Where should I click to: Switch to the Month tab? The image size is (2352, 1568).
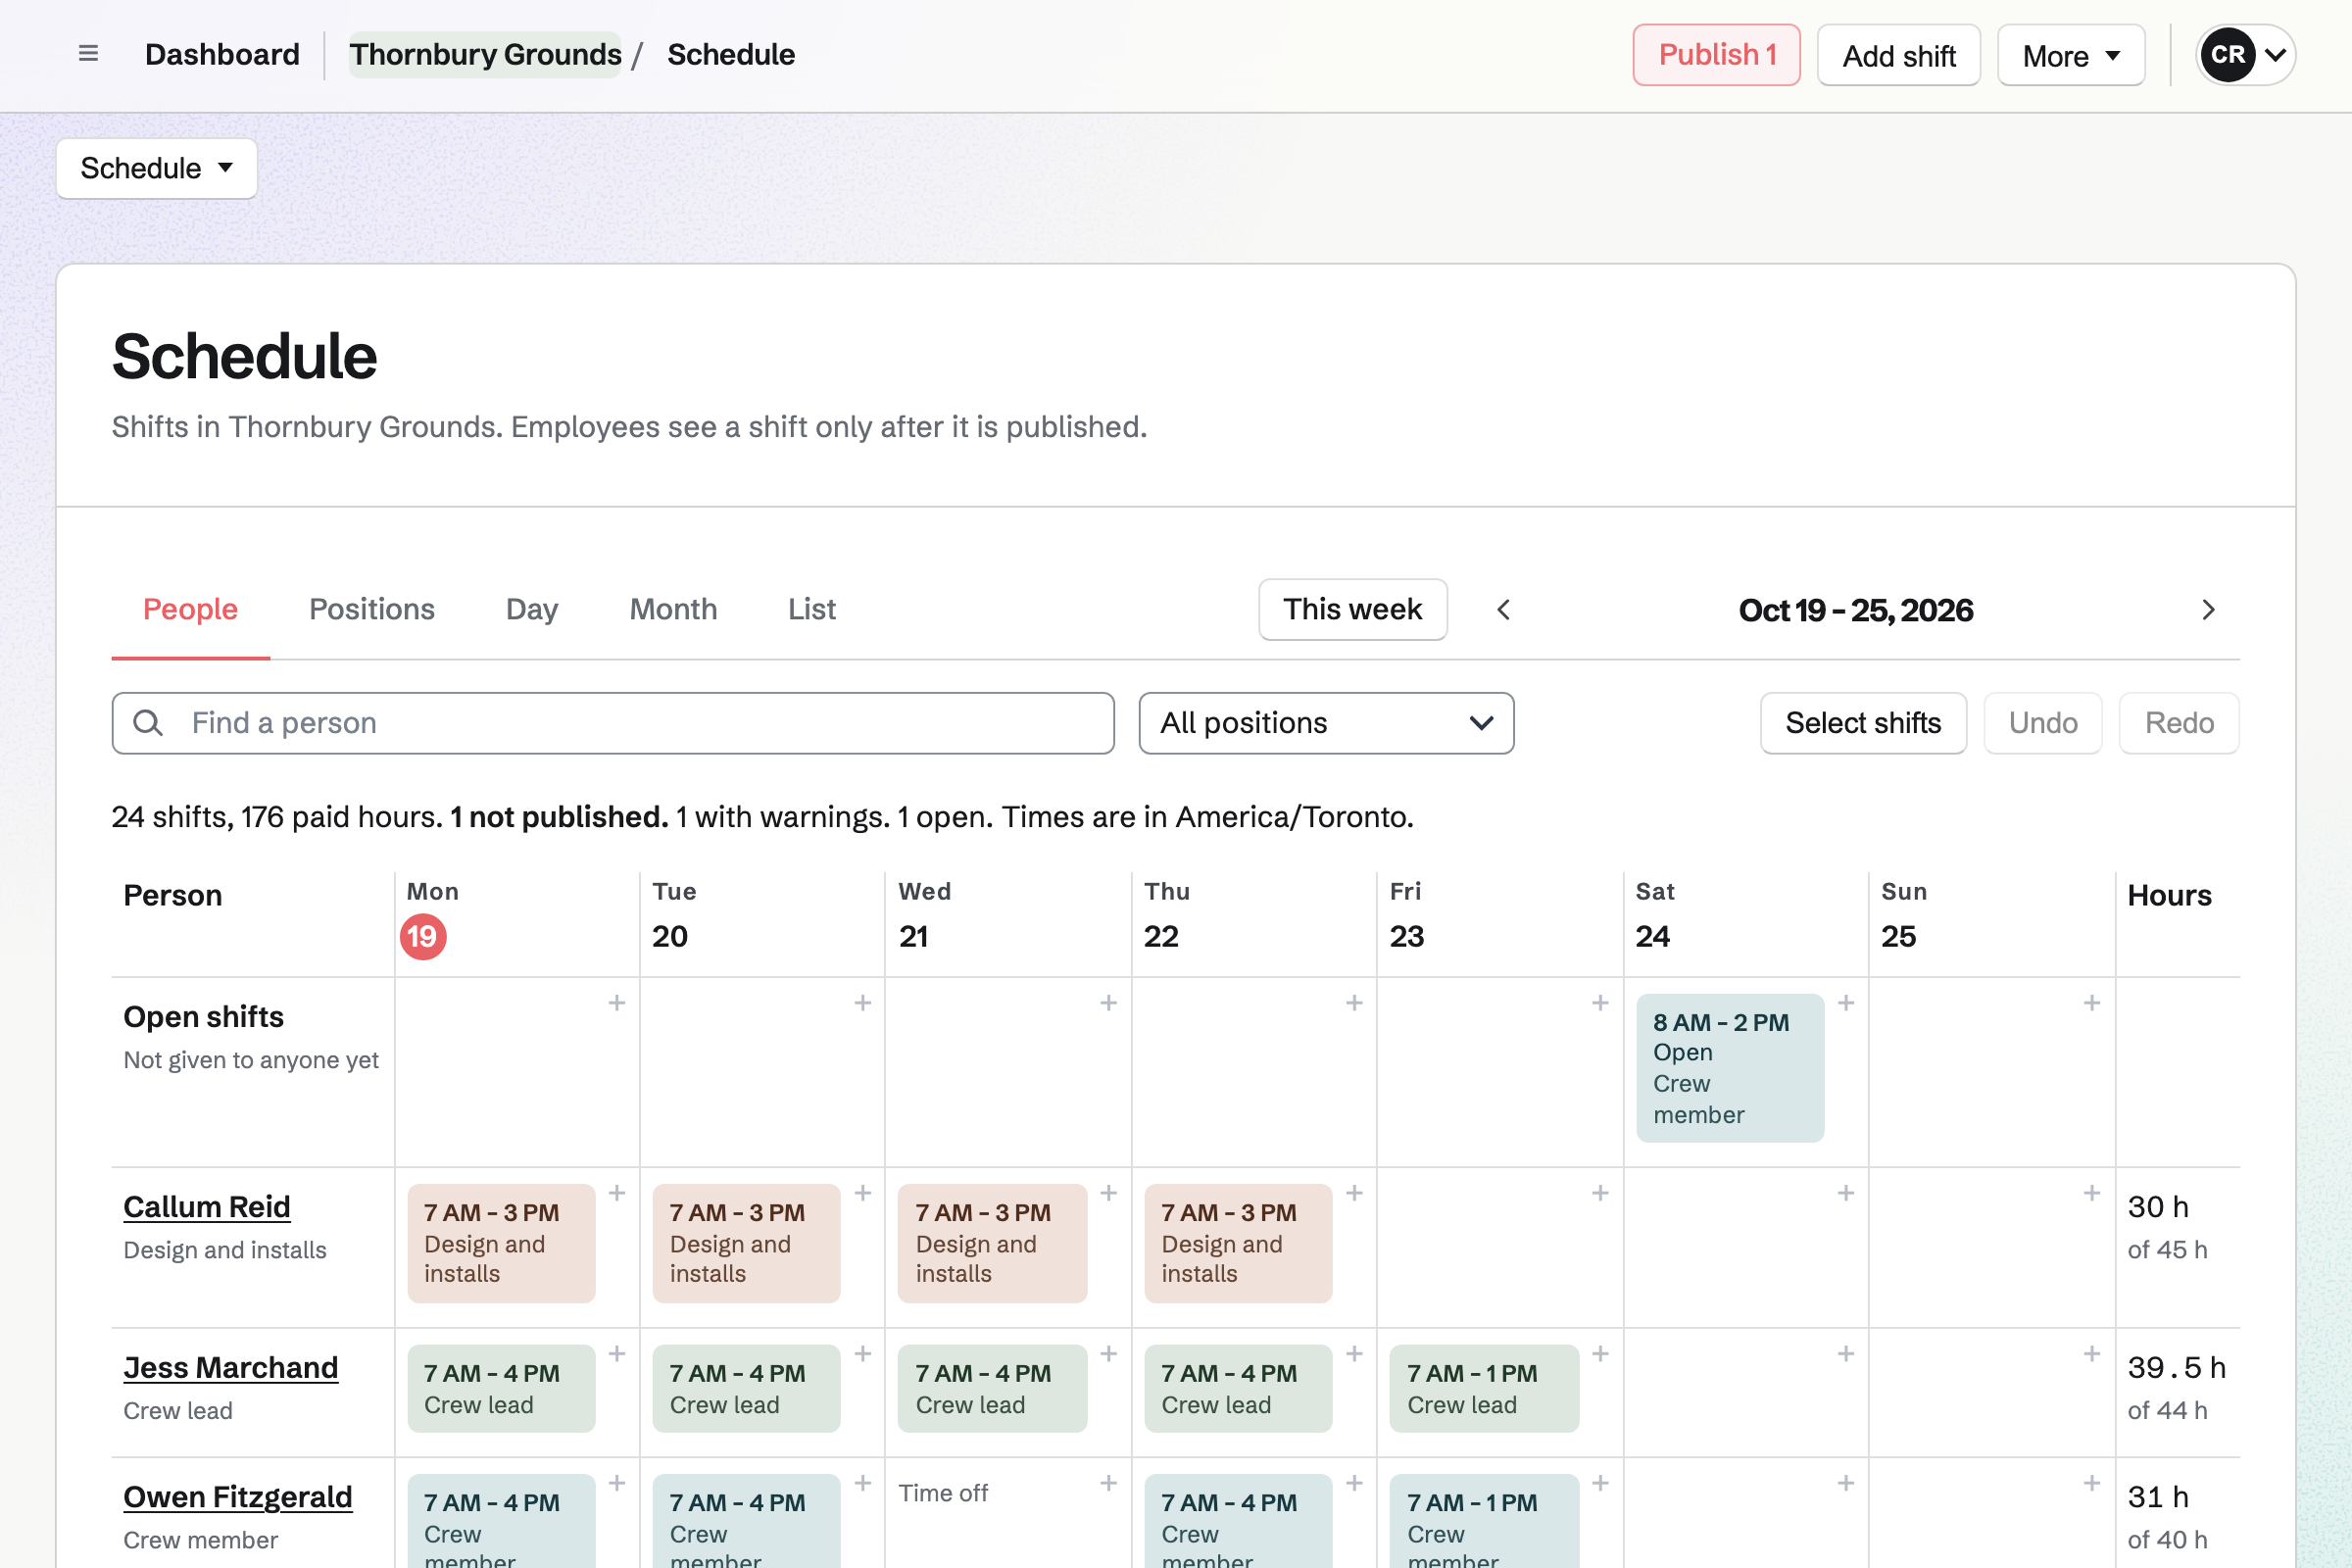point(673,609)
